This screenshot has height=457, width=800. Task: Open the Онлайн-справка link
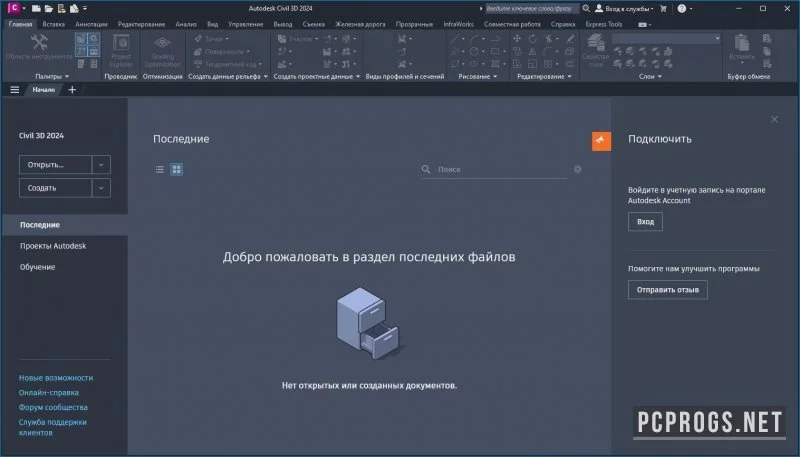tap(49, 393)
